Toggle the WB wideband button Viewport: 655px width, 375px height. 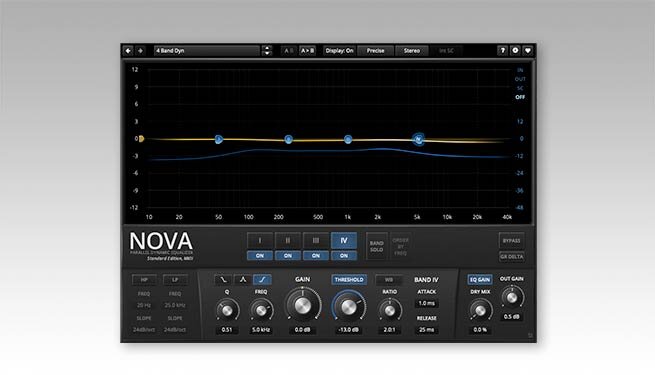tap(389, 280)
